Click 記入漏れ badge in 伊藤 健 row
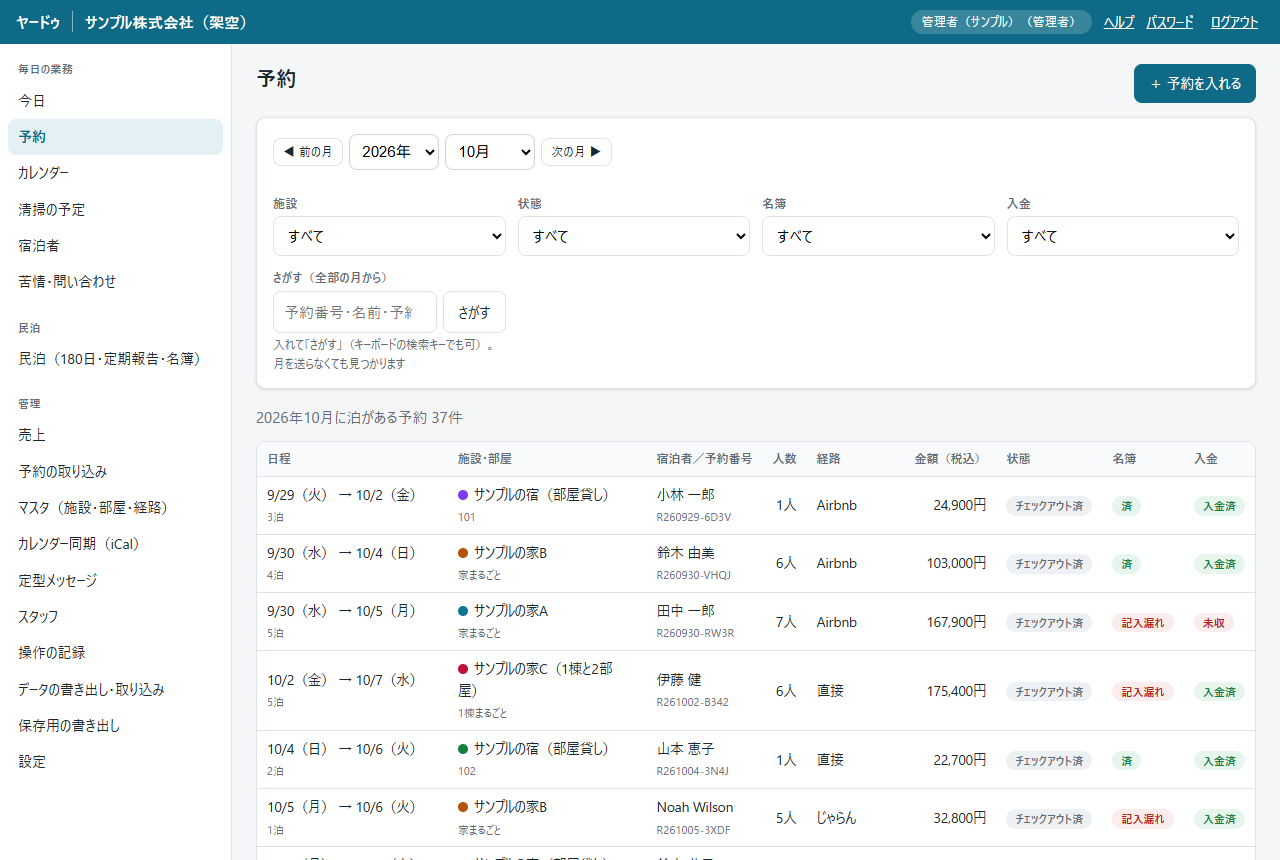 [1142, 691]
